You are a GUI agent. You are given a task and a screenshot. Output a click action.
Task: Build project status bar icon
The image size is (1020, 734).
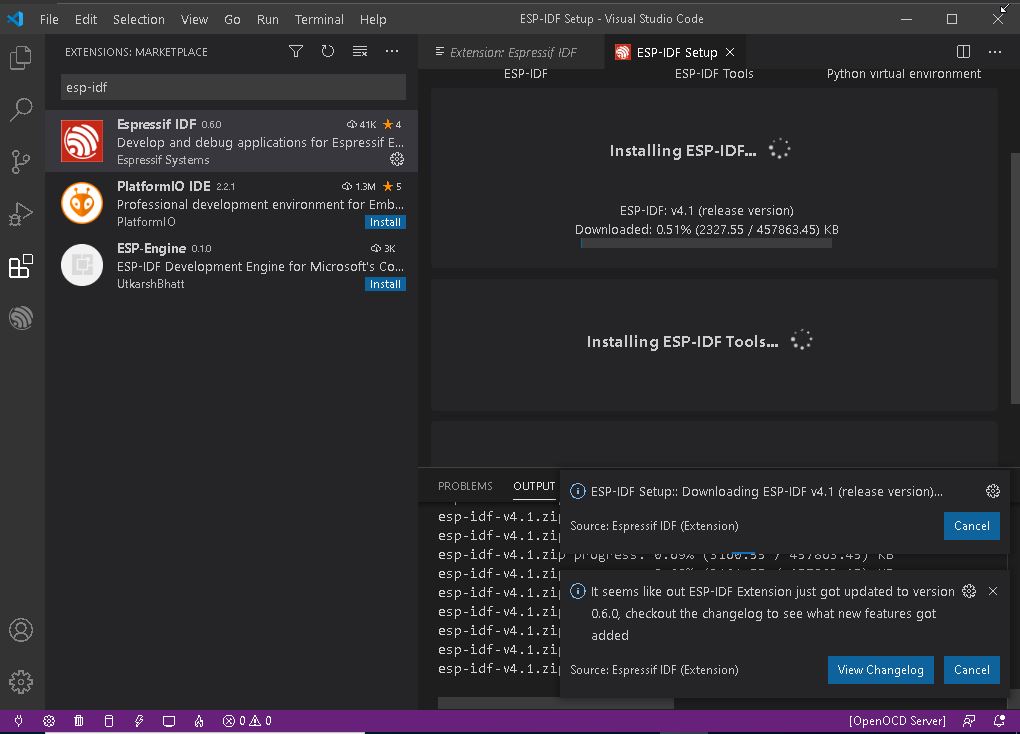click(109, 720)
